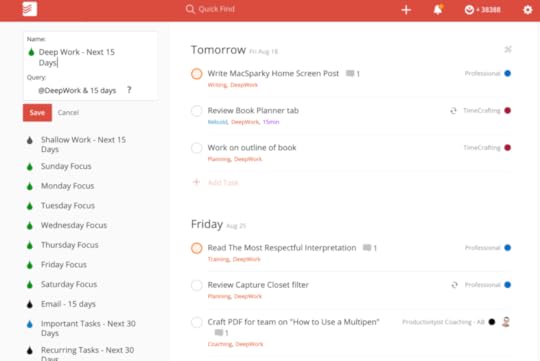Select the Thursday Focus filter

pyautogui.click(x=70, y=245)
